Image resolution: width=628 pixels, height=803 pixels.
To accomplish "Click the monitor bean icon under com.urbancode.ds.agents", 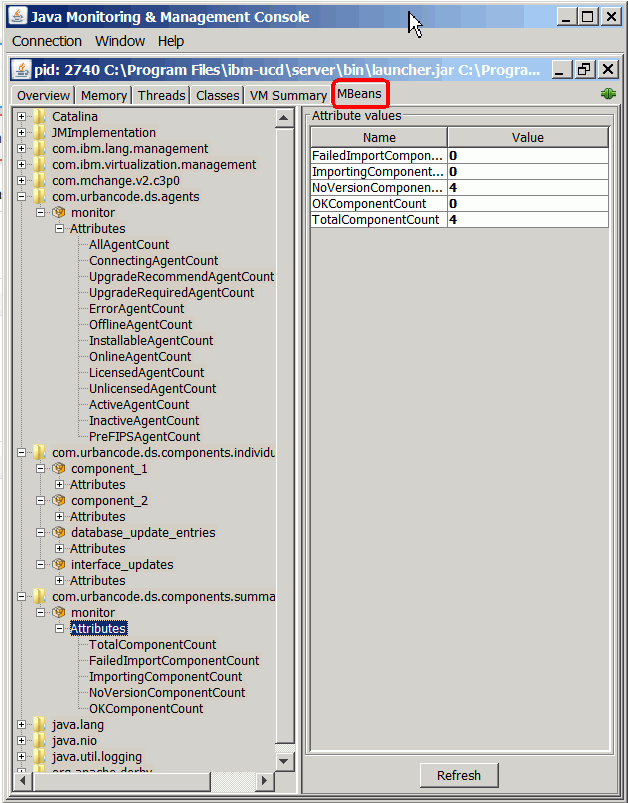I will [x=59, y=212].
